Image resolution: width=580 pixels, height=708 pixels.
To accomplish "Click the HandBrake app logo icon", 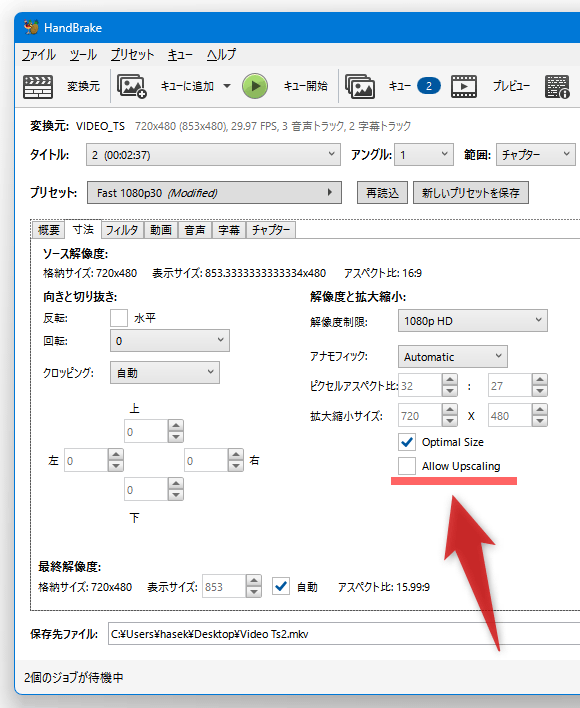I will (31, 27).
